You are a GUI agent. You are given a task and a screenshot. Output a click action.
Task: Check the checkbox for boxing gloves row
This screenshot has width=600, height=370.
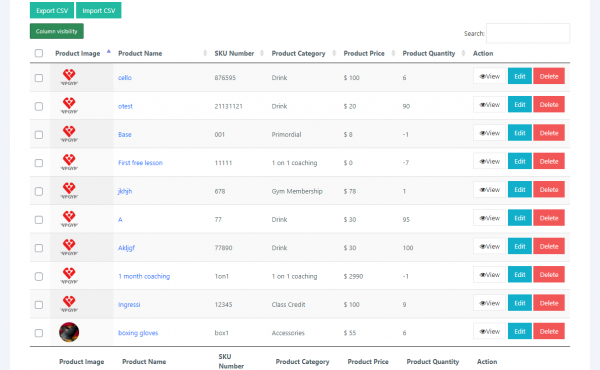(39, 333)
